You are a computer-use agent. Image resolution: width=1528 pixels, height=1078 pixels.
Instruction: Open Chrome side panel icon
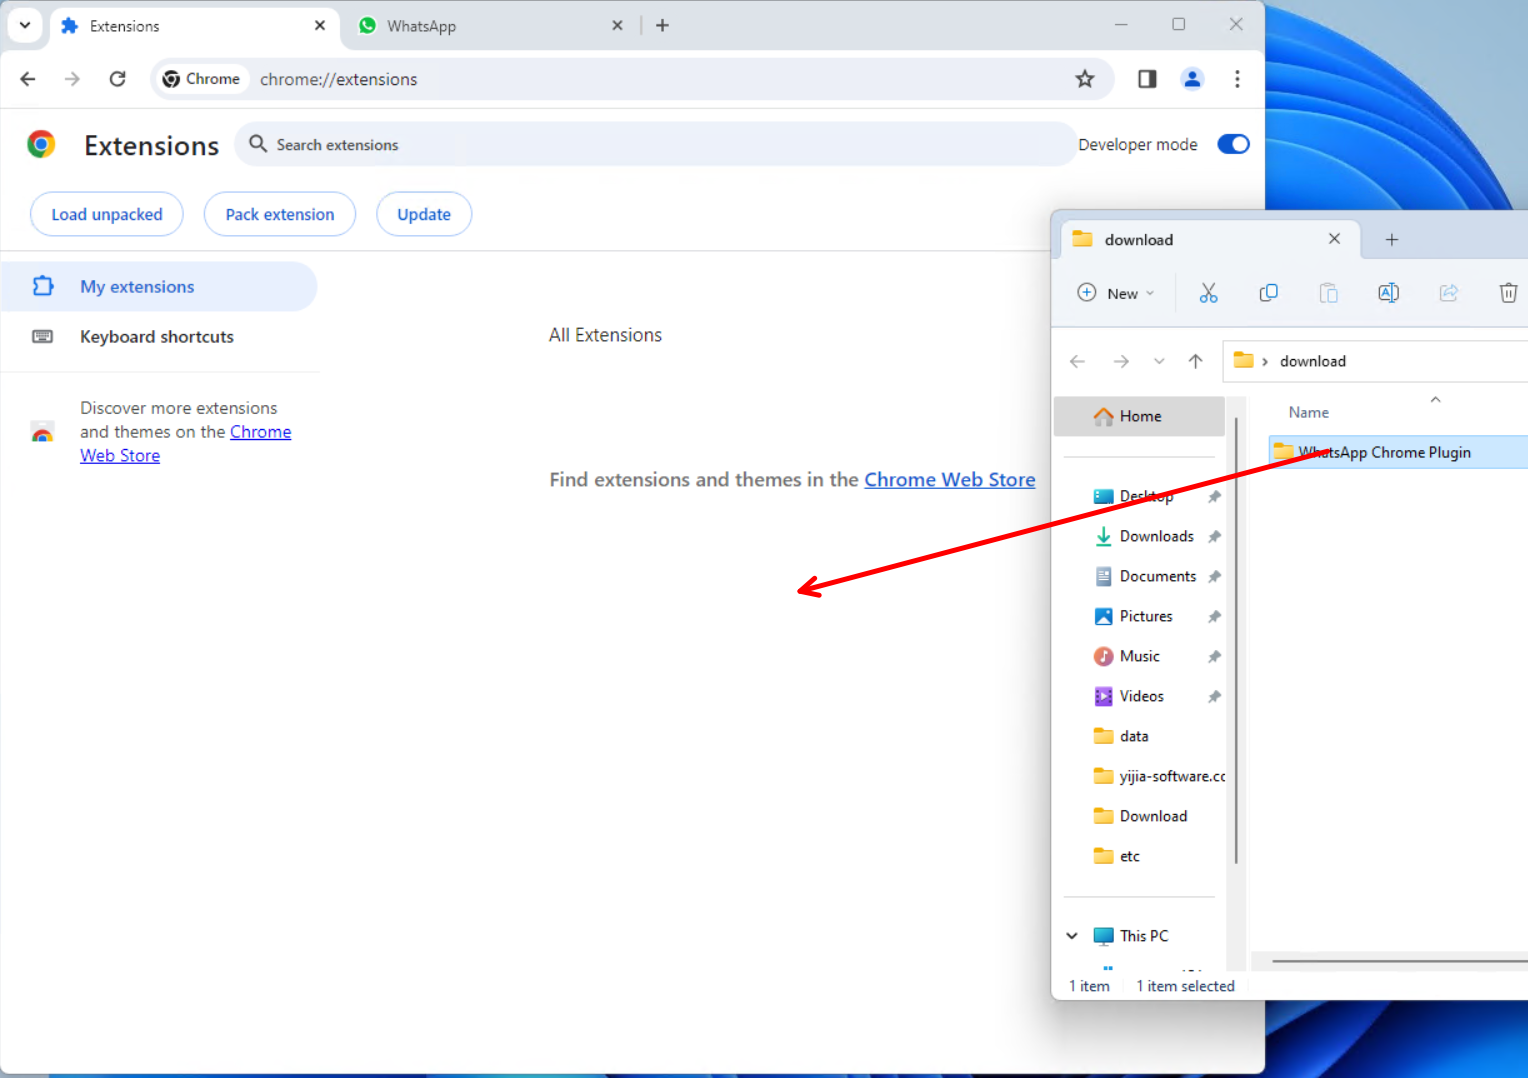[x=1147, y=79]
